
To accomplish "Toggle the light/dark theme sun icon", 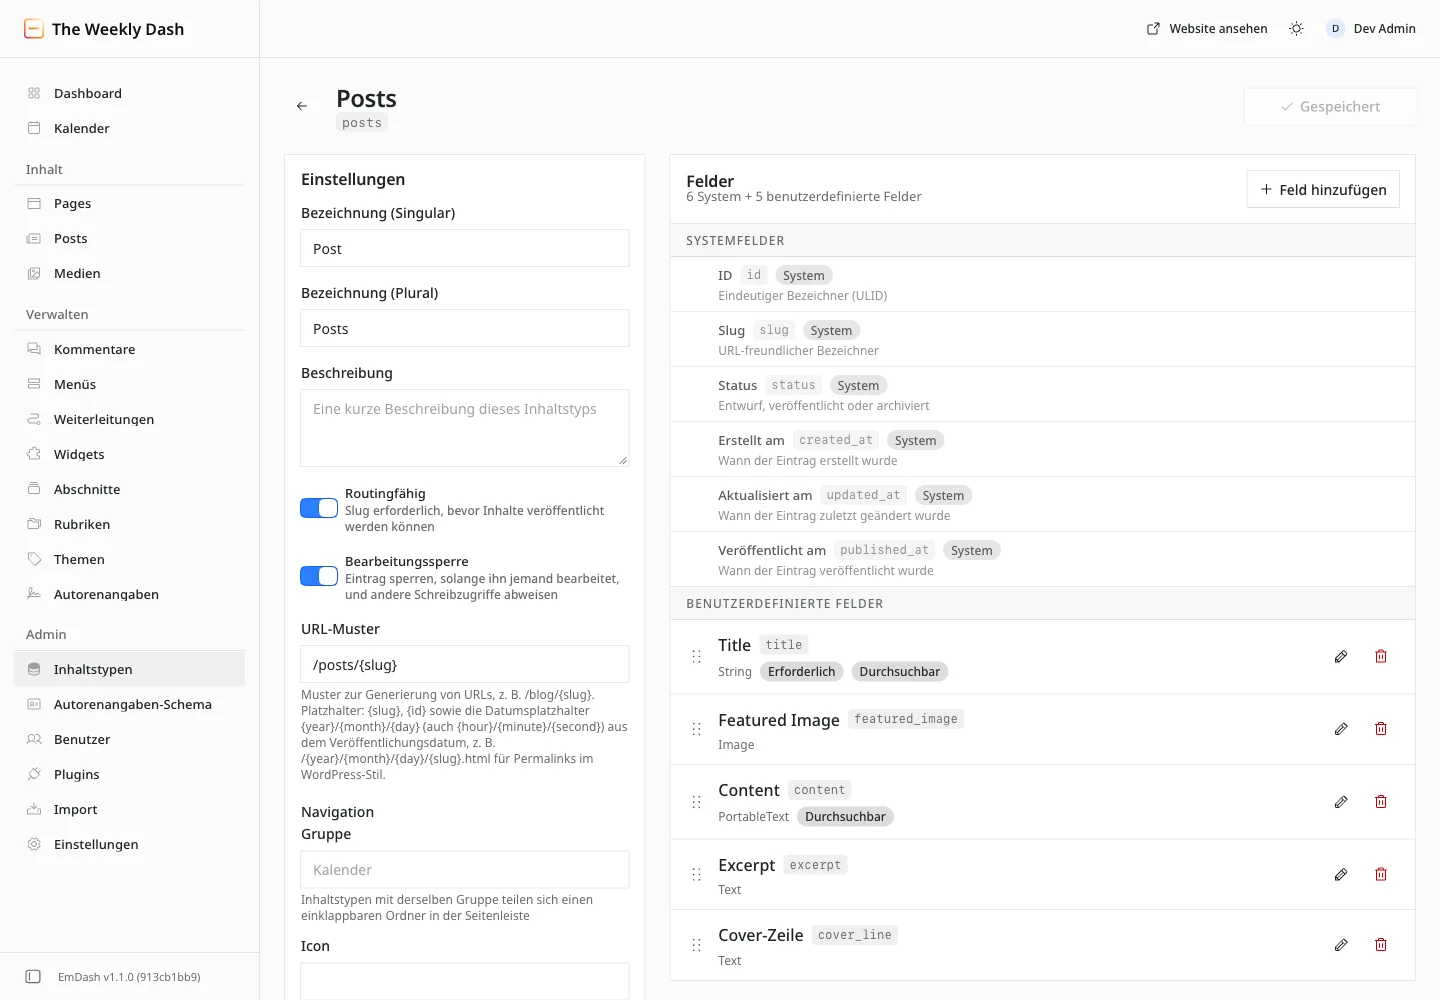I will tap(1296, 29).
